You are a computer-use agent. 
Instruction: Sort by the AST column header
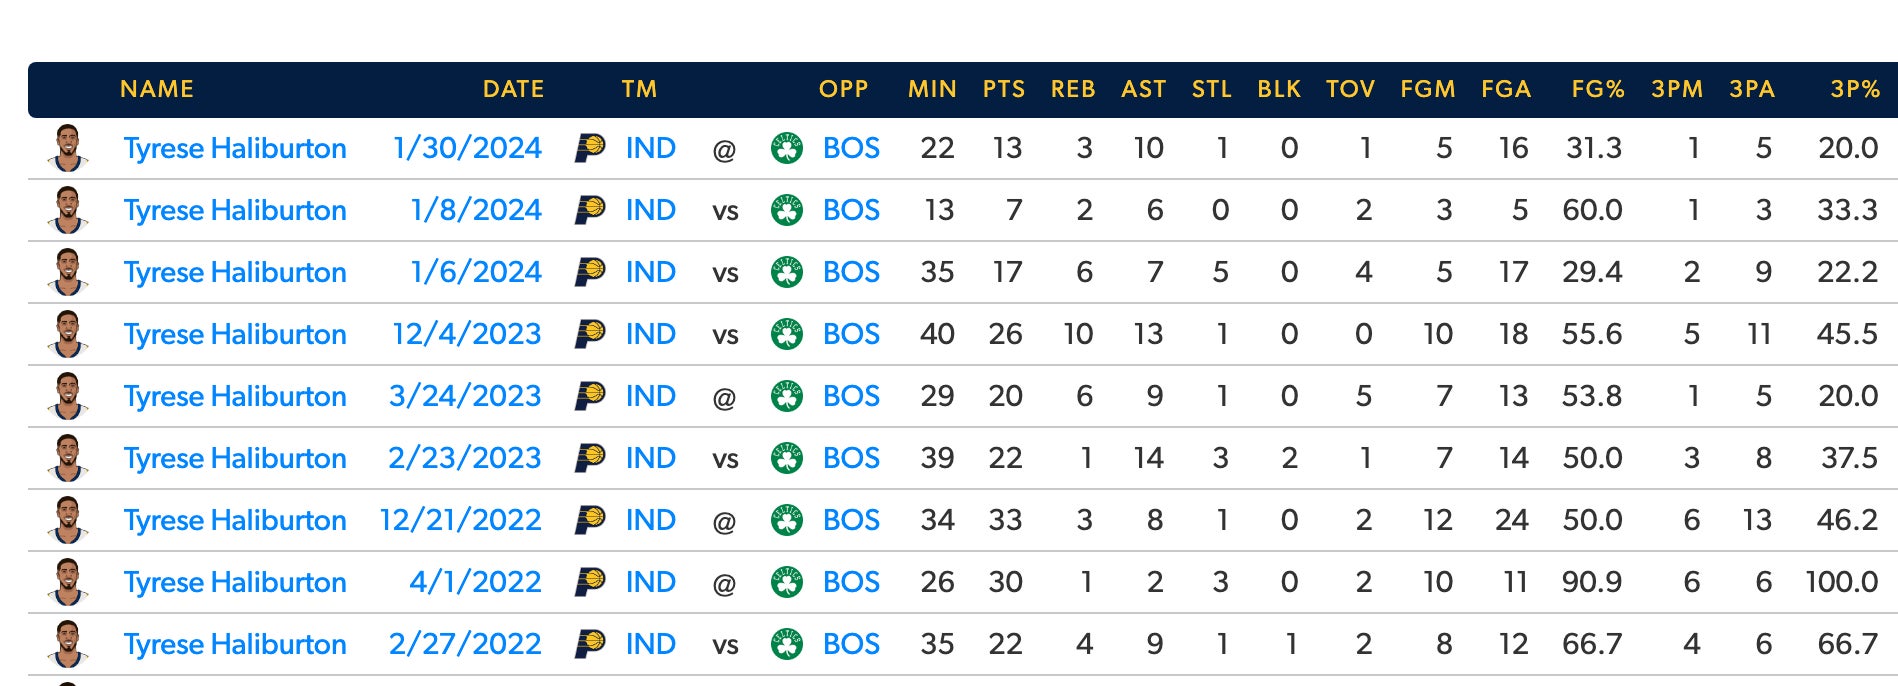tap(1143, 89)
